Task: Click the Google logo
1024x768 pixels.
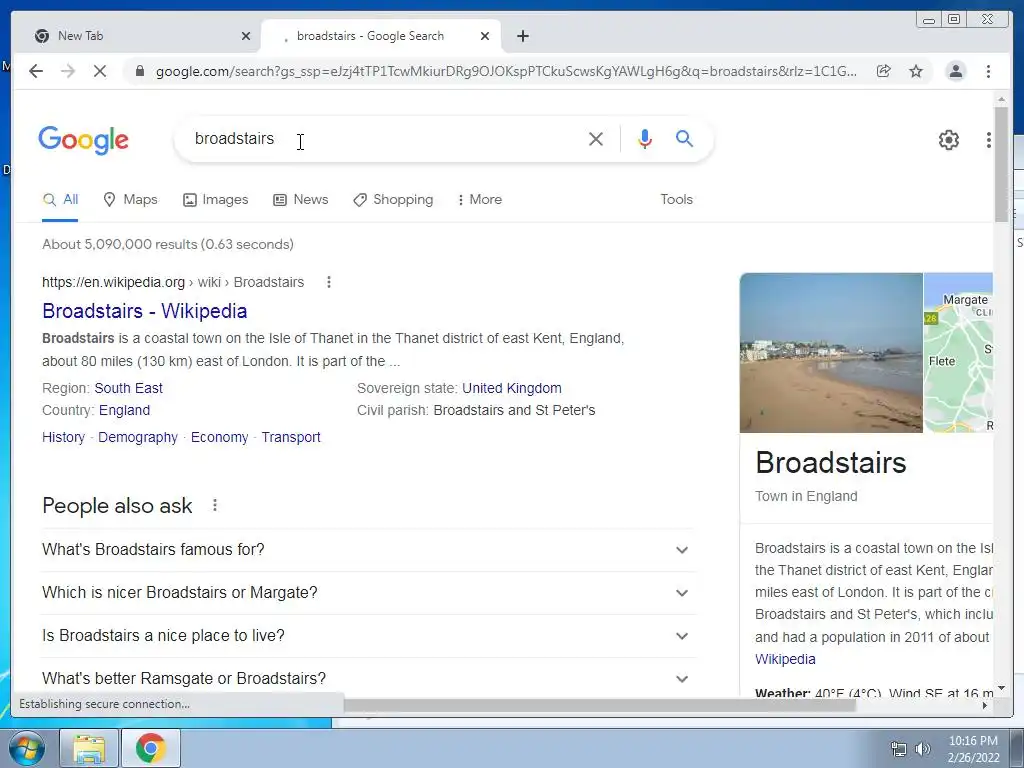Action: (x=84, y=140)
